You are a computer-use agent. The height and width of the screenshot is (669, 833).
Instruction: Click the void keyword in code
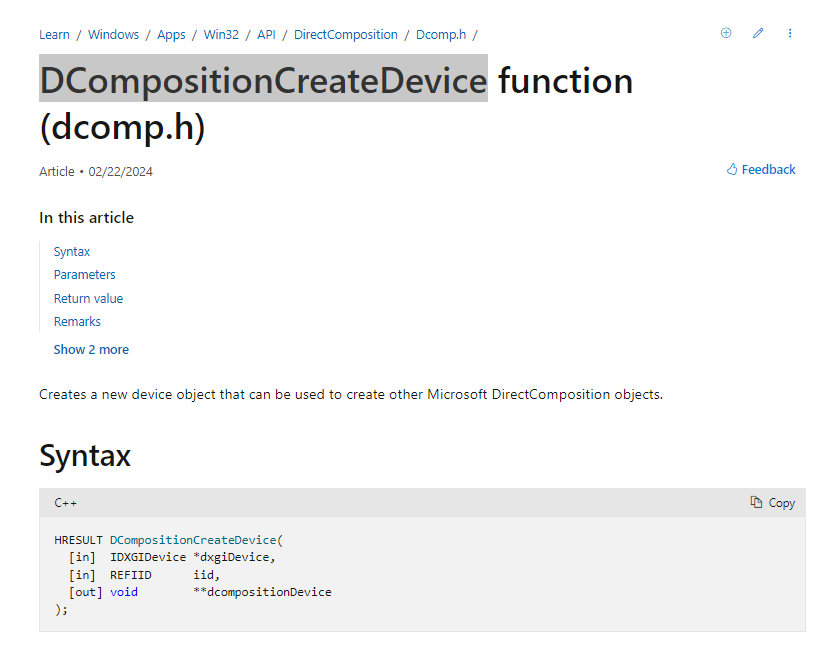pyautogui.click(x=124, y=592)
